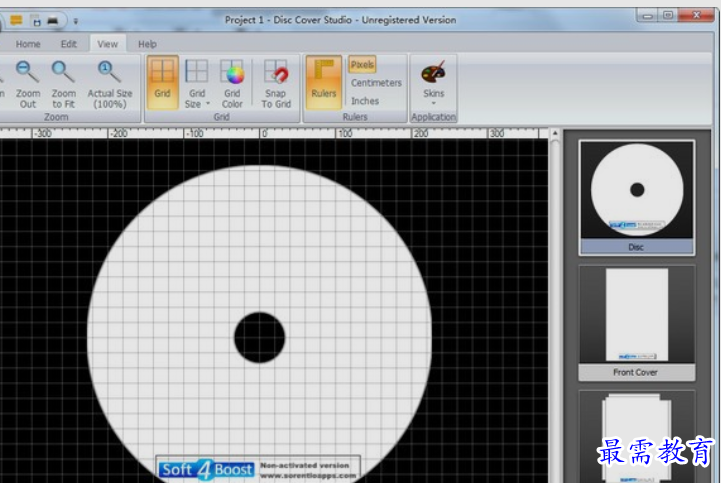
Task: Switch to the Edit tab
Action: [x=69, y=44]
